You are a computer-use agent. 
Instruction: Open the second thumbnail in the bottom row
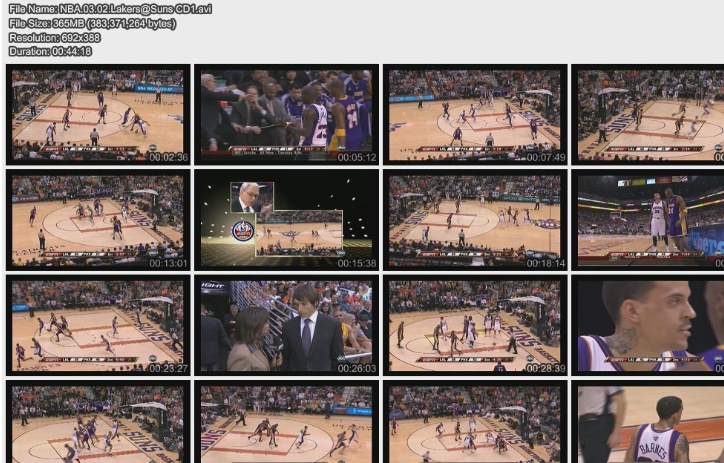286,424
